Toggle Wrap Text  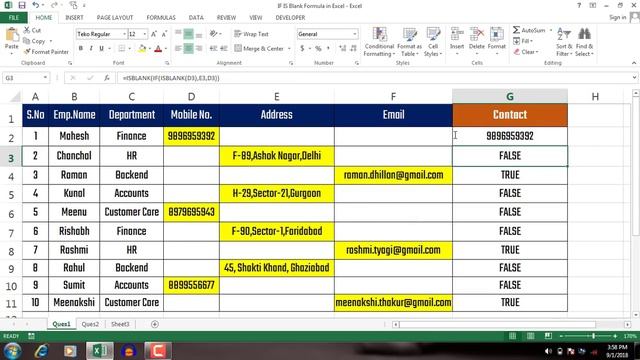tap(252, 34)
